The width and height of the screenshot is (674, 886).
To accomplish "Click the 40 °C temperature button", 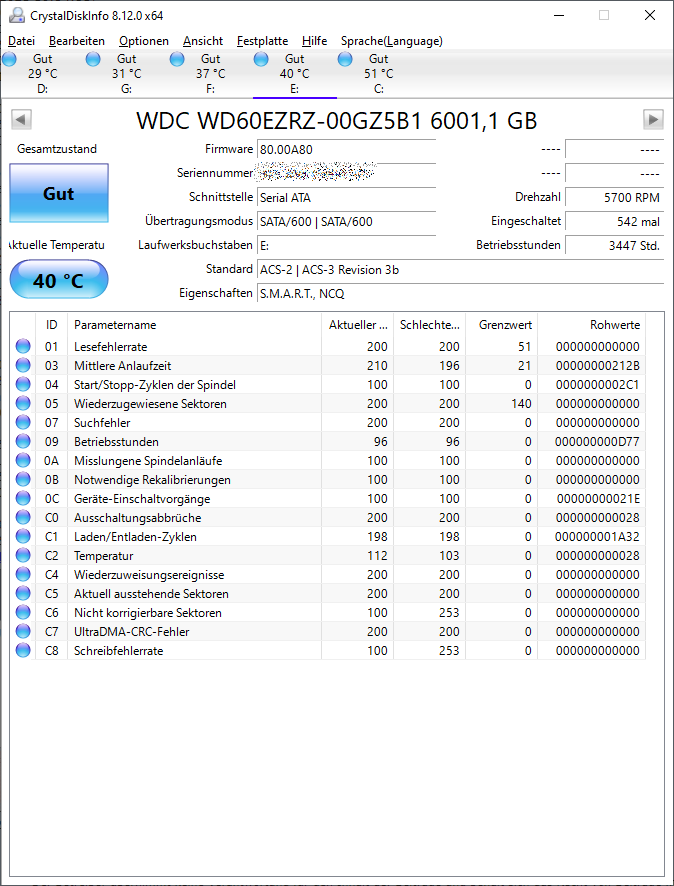I will 59,280.
